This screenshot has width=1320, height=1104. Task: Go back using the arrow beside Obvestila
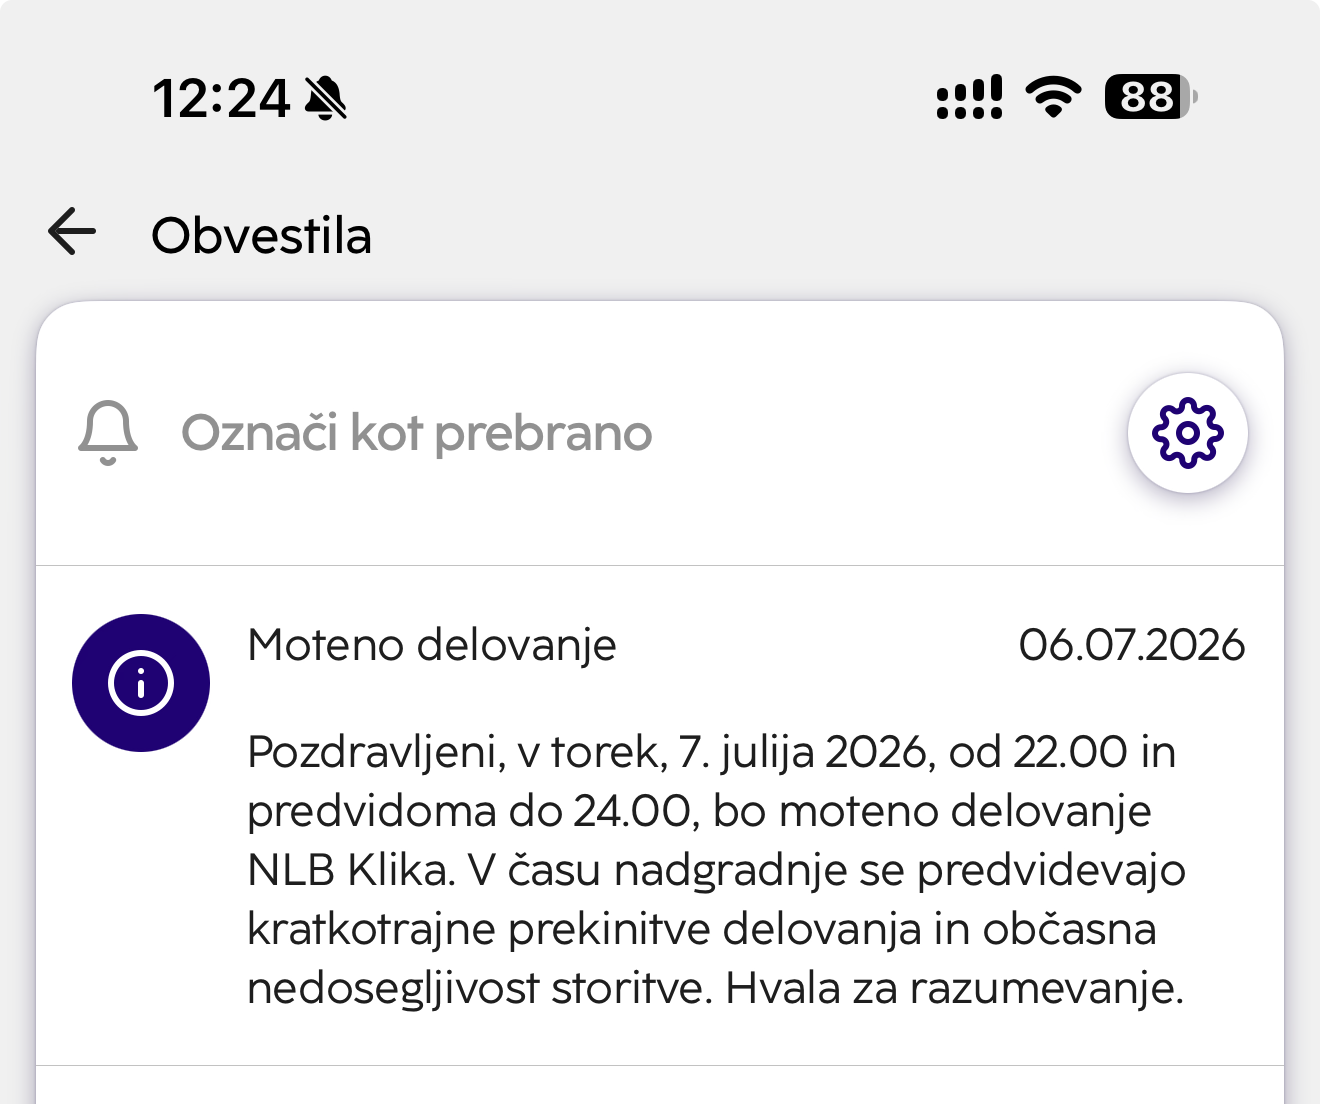coord(72,232)
